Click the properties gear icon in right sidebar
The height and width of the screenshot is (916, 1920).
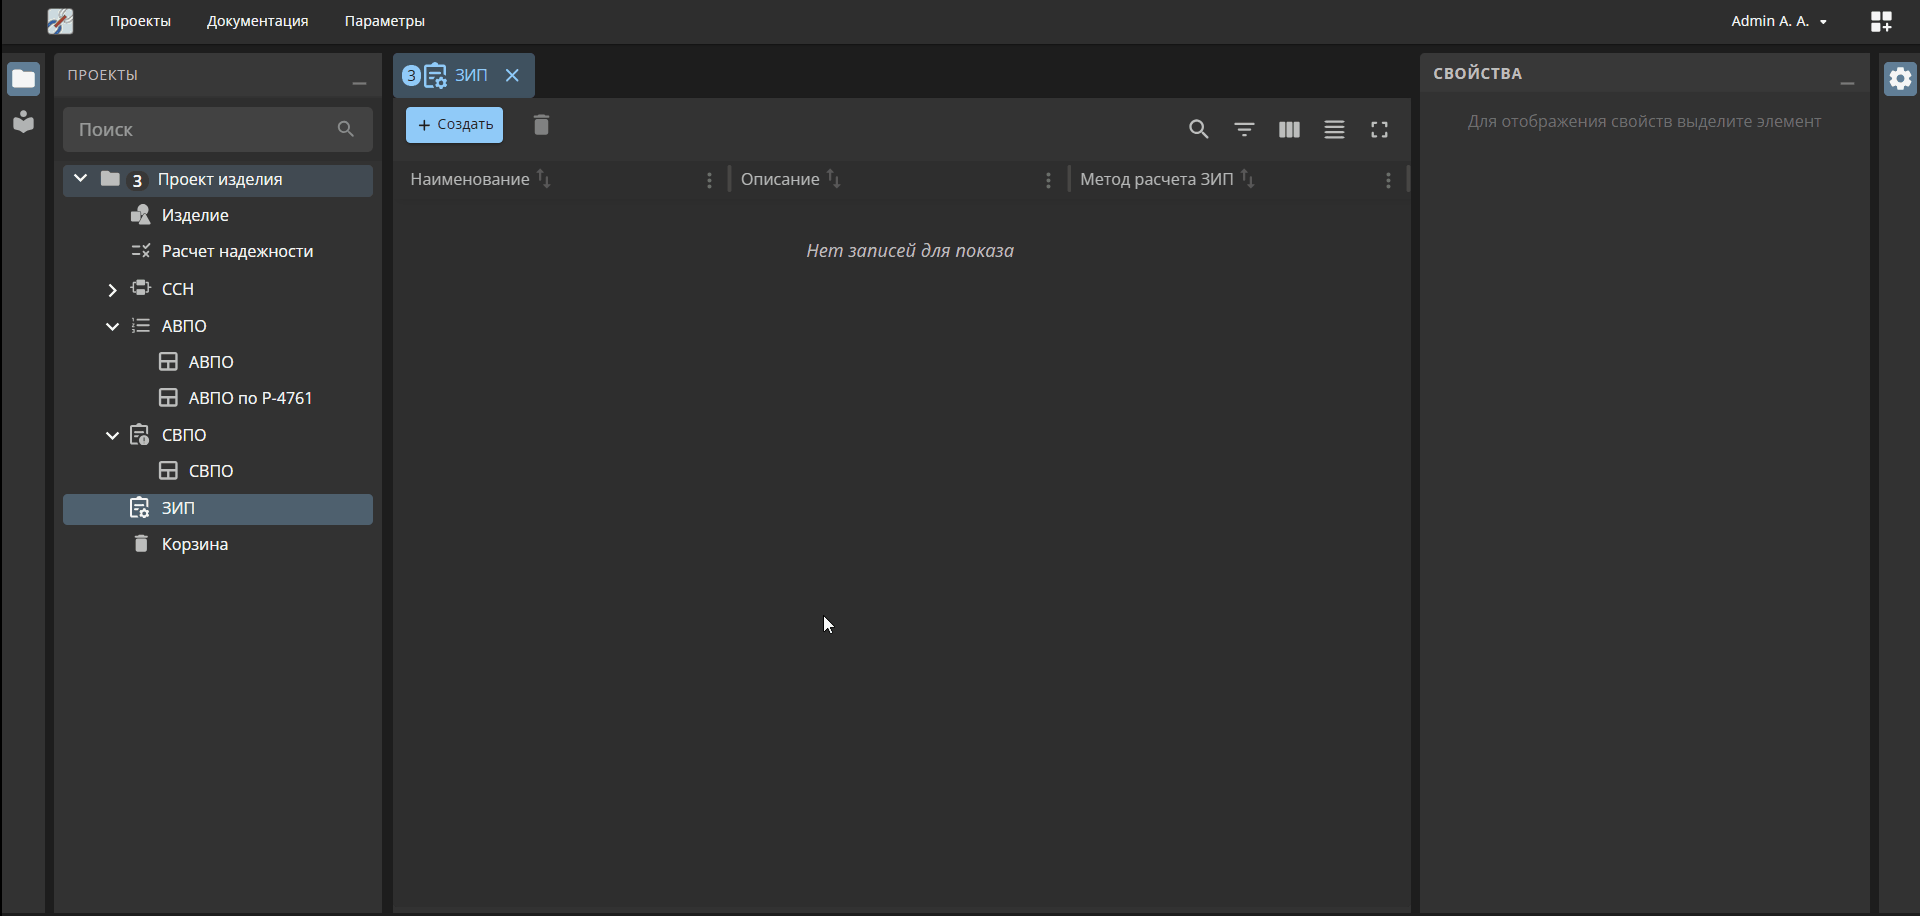1900,78
